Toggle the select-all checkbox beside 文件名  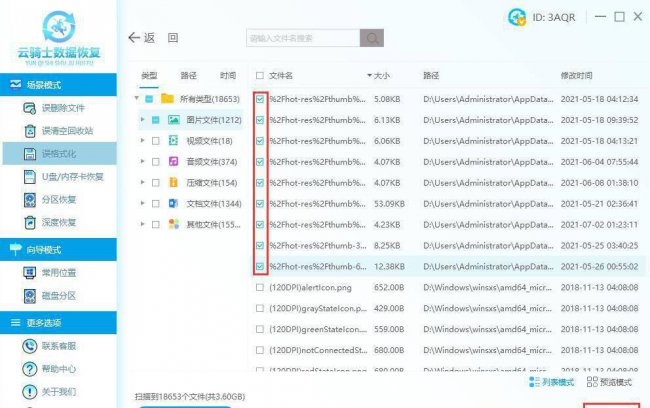[260, 75]
